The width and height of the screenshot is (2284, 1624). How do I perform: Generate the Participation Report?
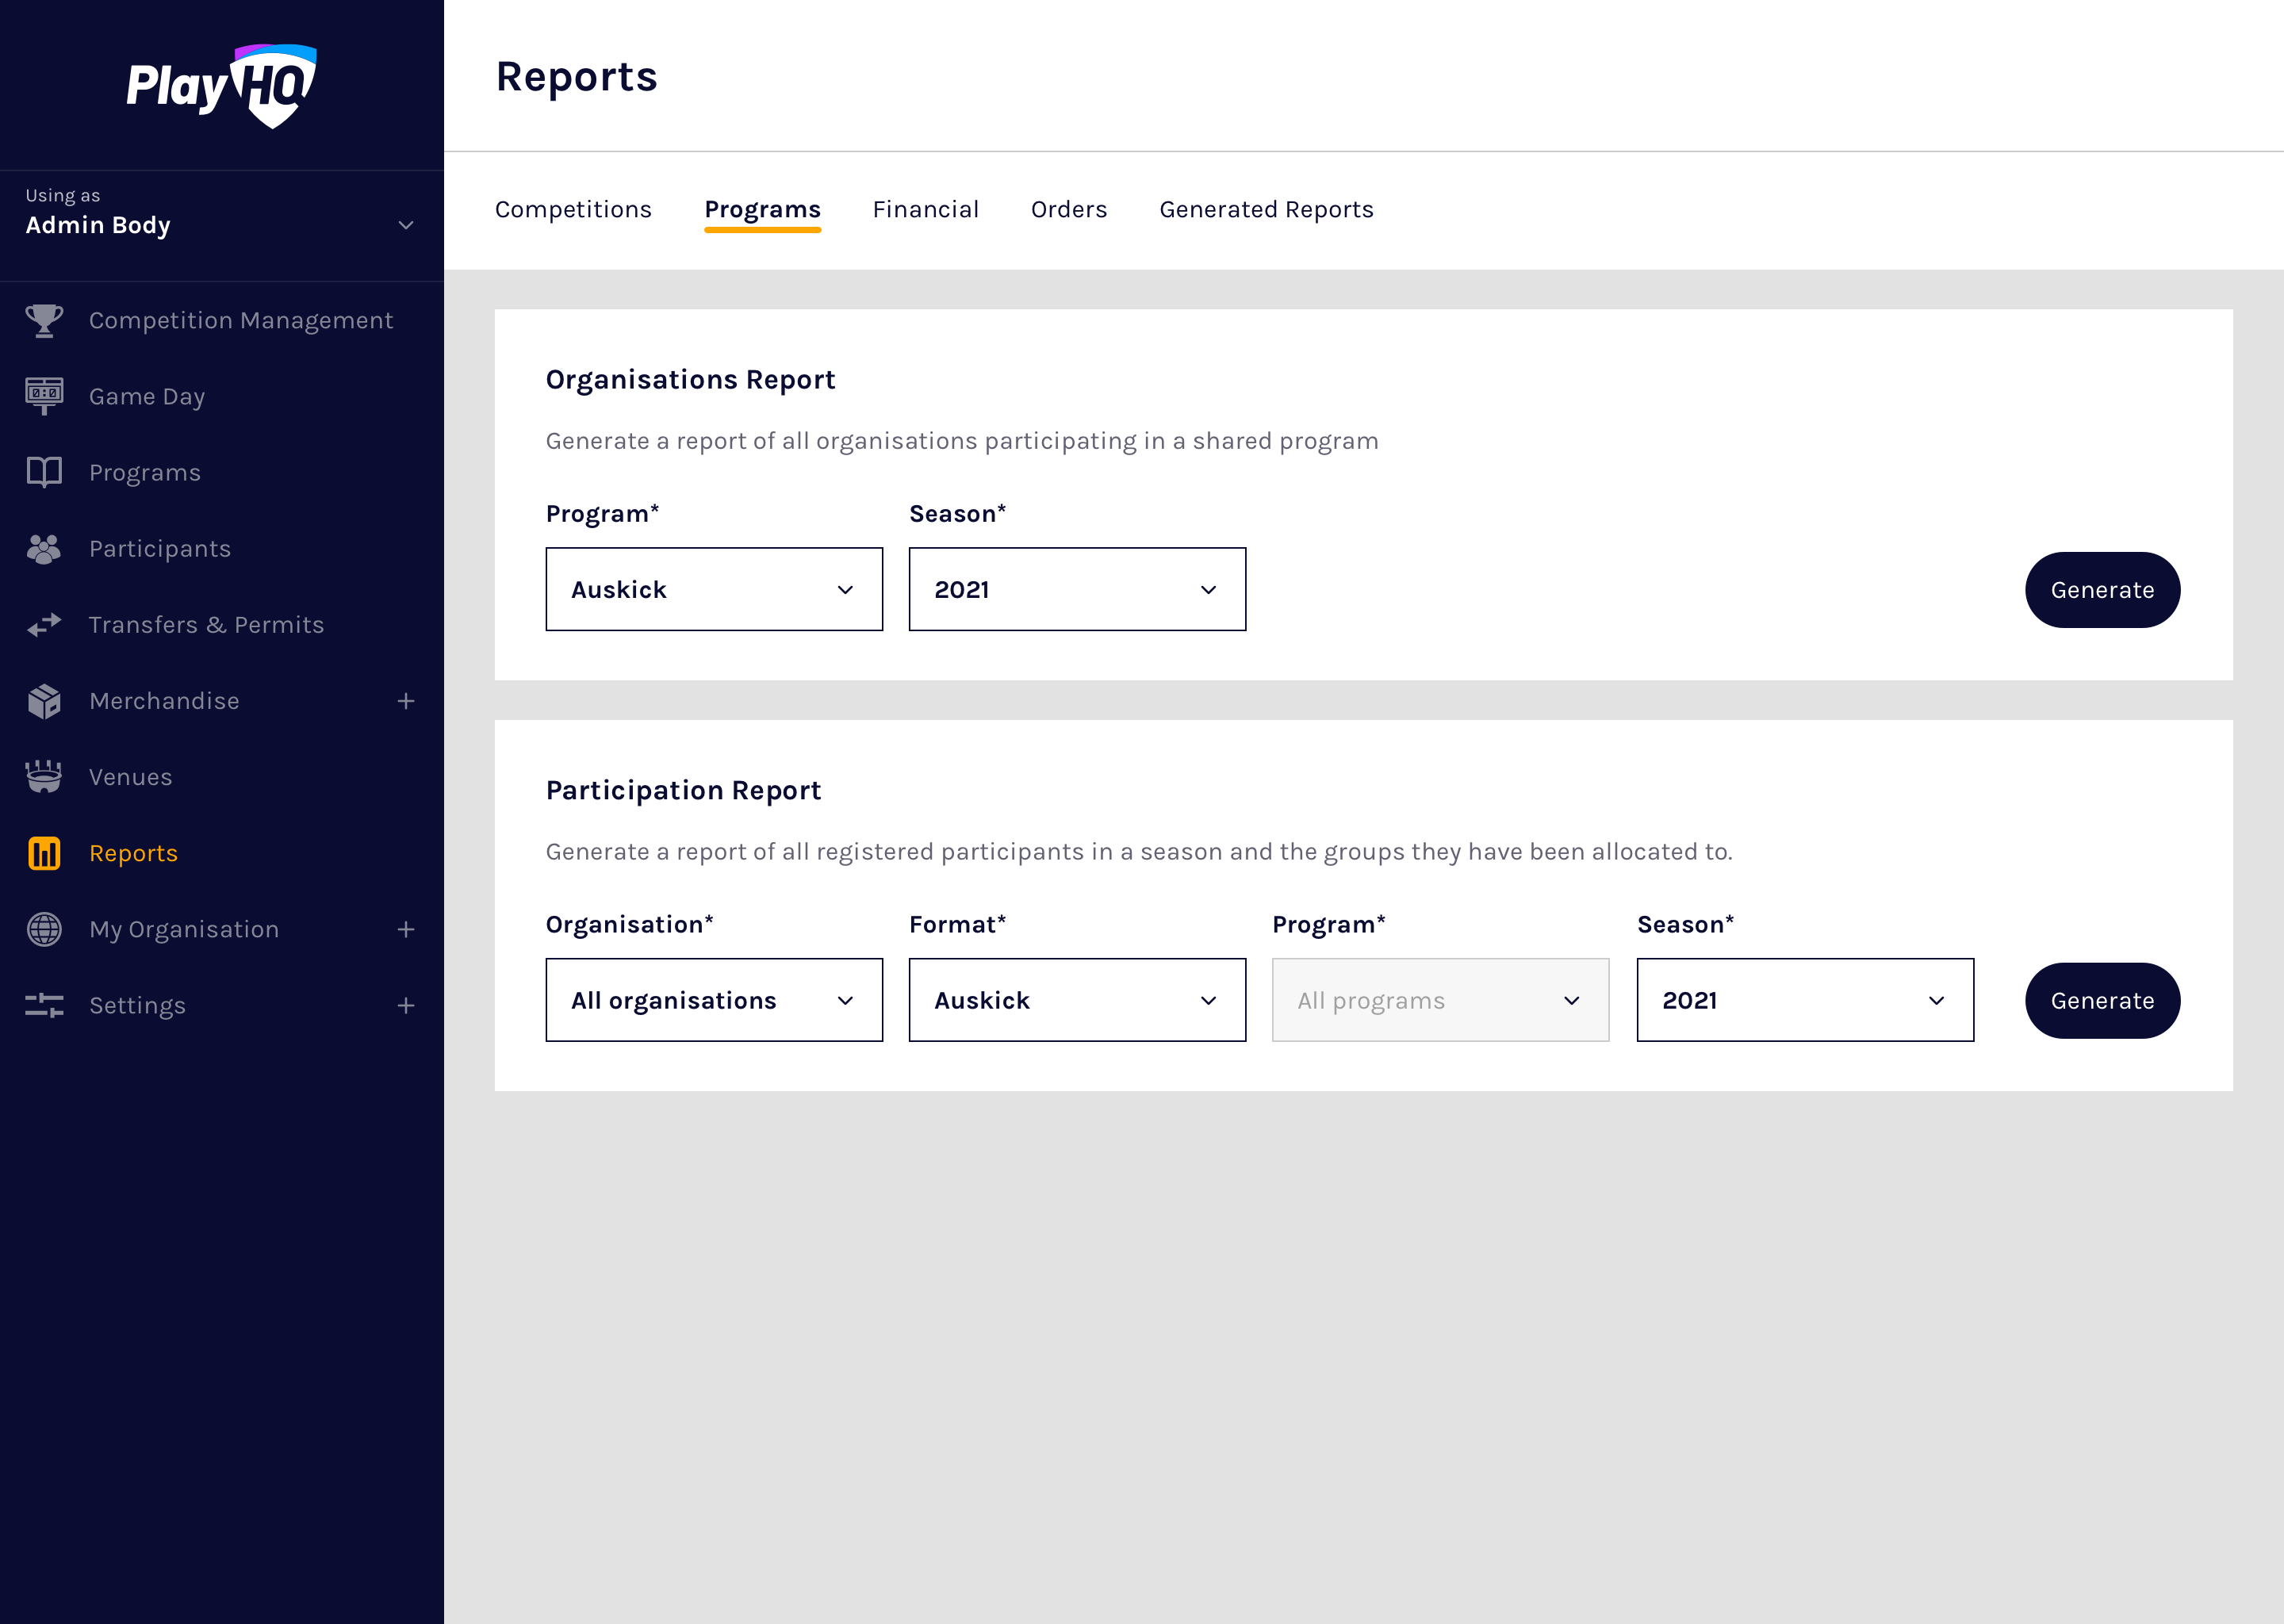[x=2102, y=1000]
